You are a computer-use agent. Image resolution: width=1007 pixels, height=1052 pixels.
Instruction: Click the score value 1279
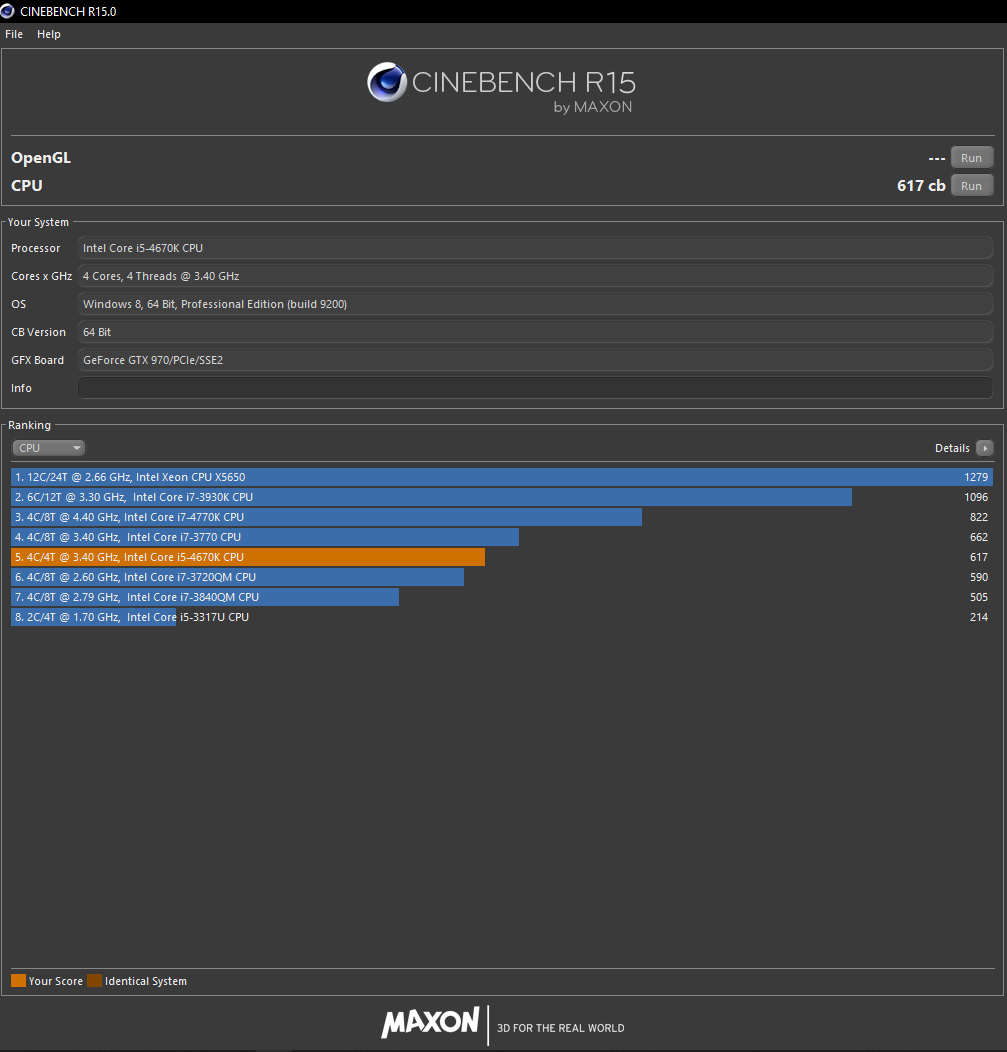tap(976, 477)
